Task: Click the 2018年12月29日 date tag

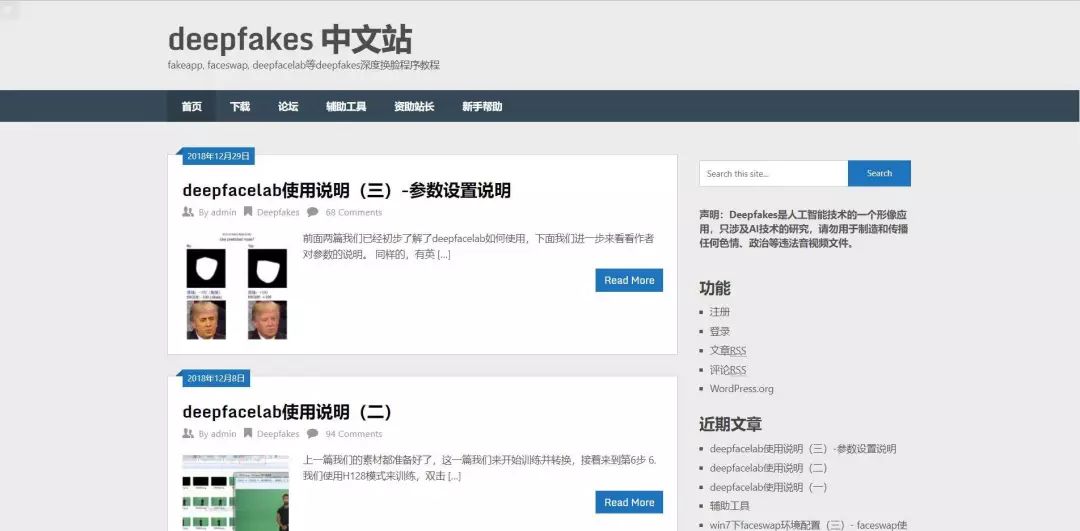Action: (218, 156)
